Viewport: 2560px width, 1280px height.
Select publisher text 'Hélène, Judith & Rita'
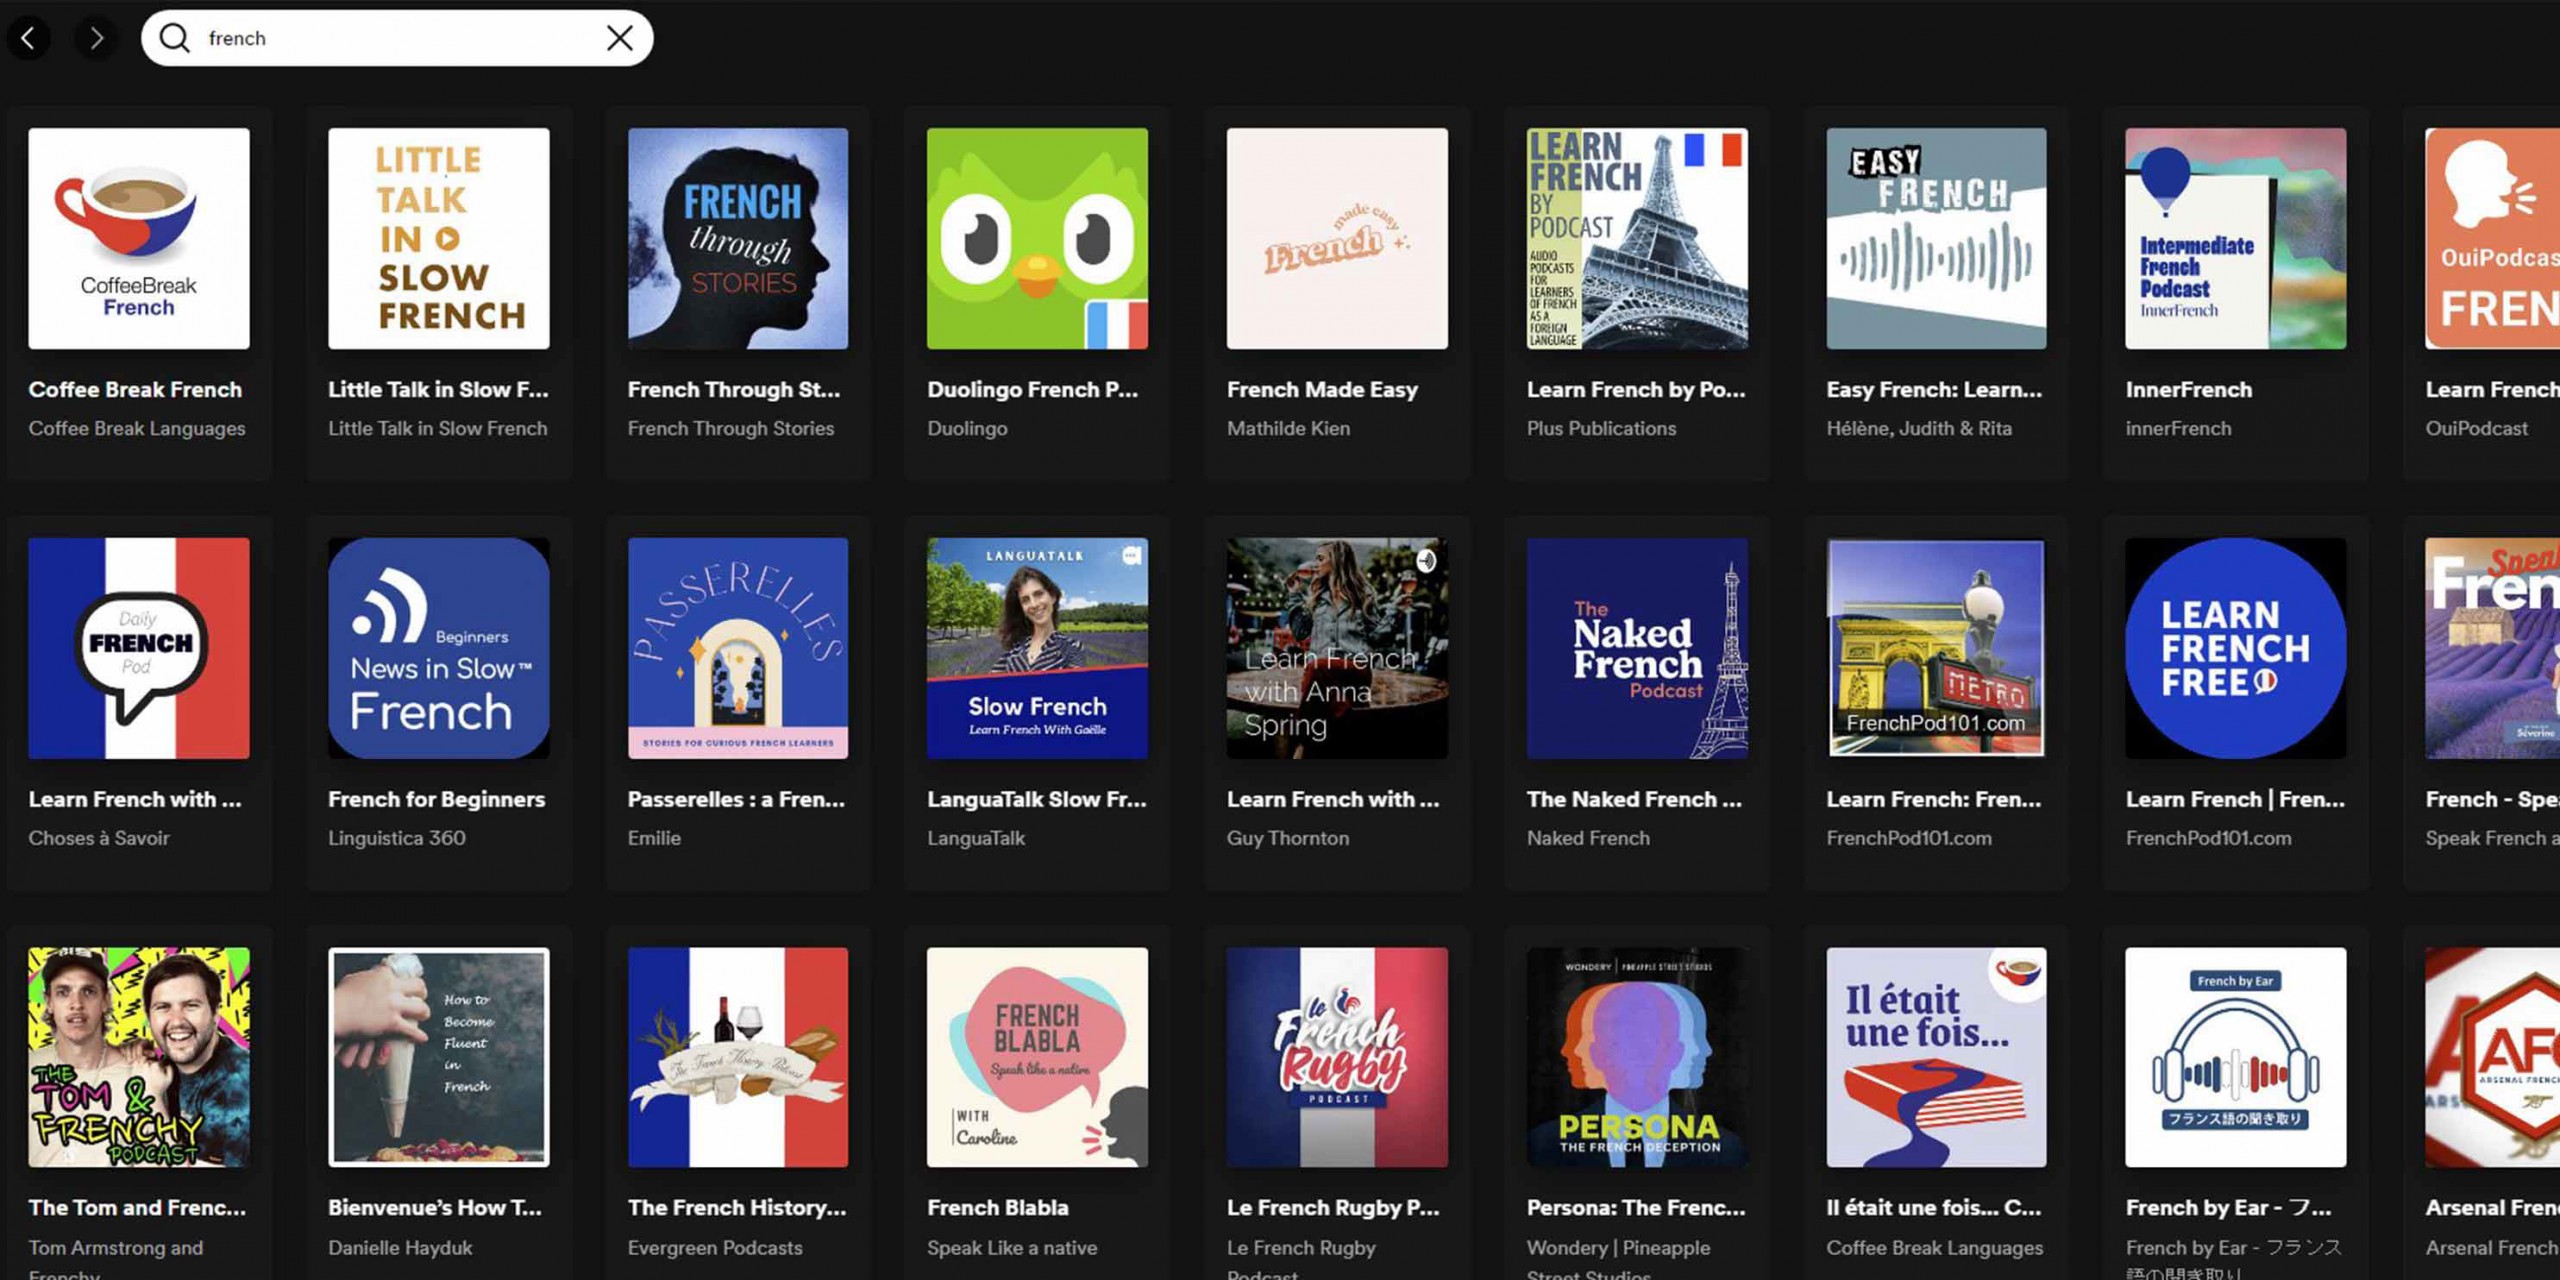point(1919,428)
